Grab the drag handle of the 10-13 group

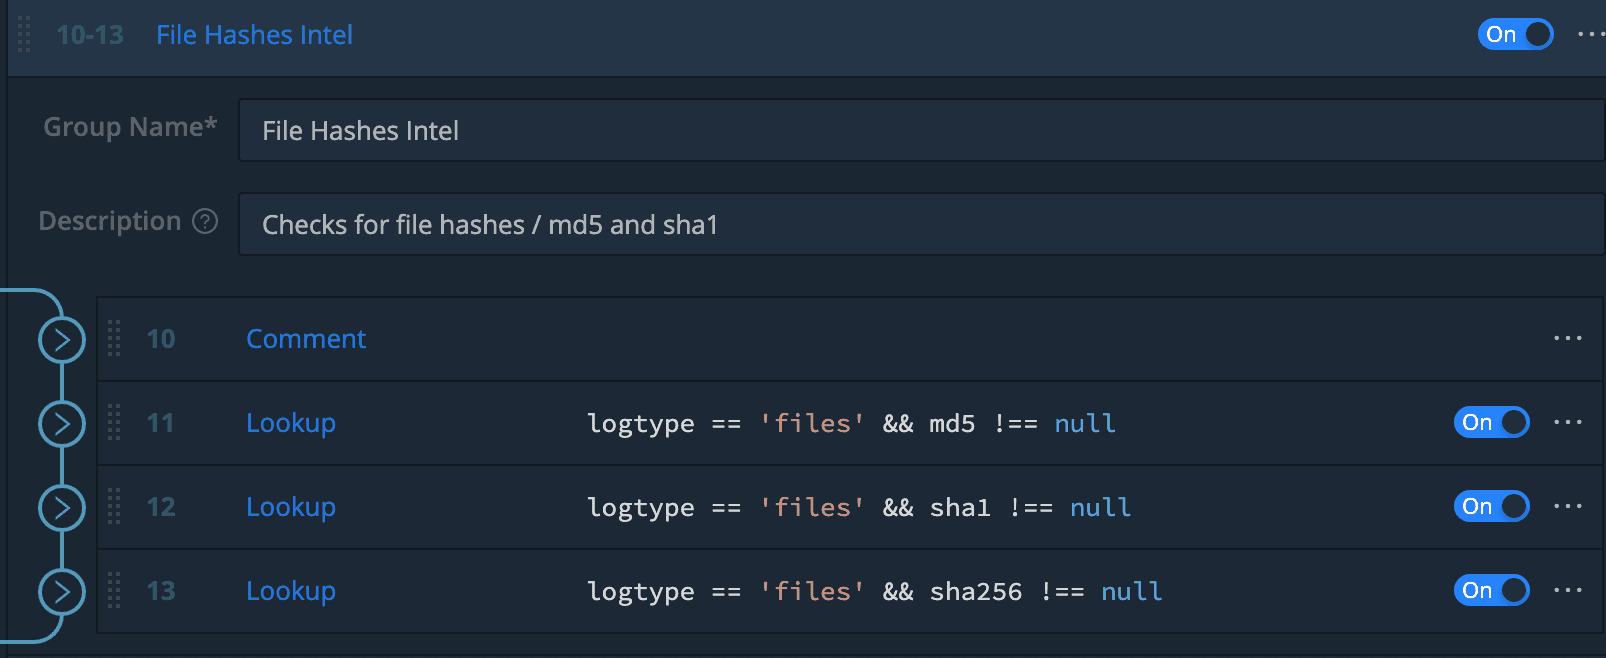[x=24, y=35]
